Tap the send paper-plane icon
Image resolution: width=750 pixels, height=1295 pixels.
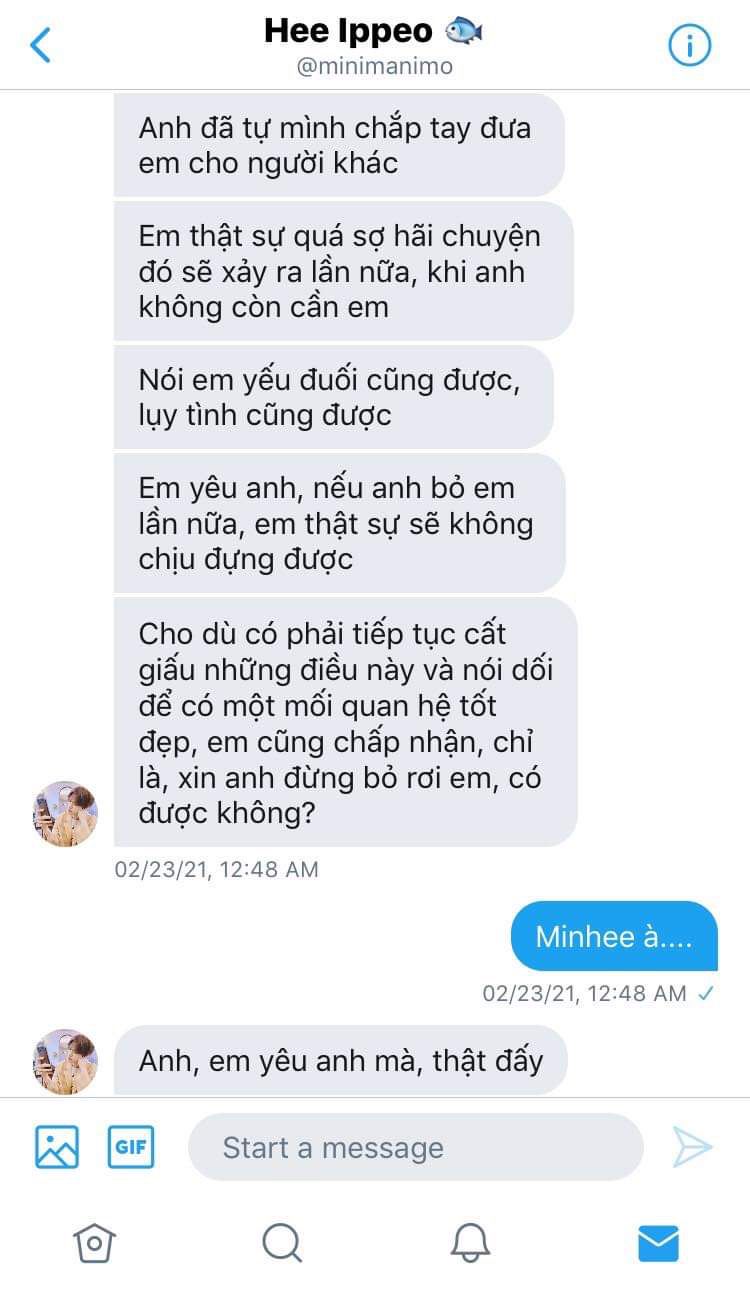692,1147
